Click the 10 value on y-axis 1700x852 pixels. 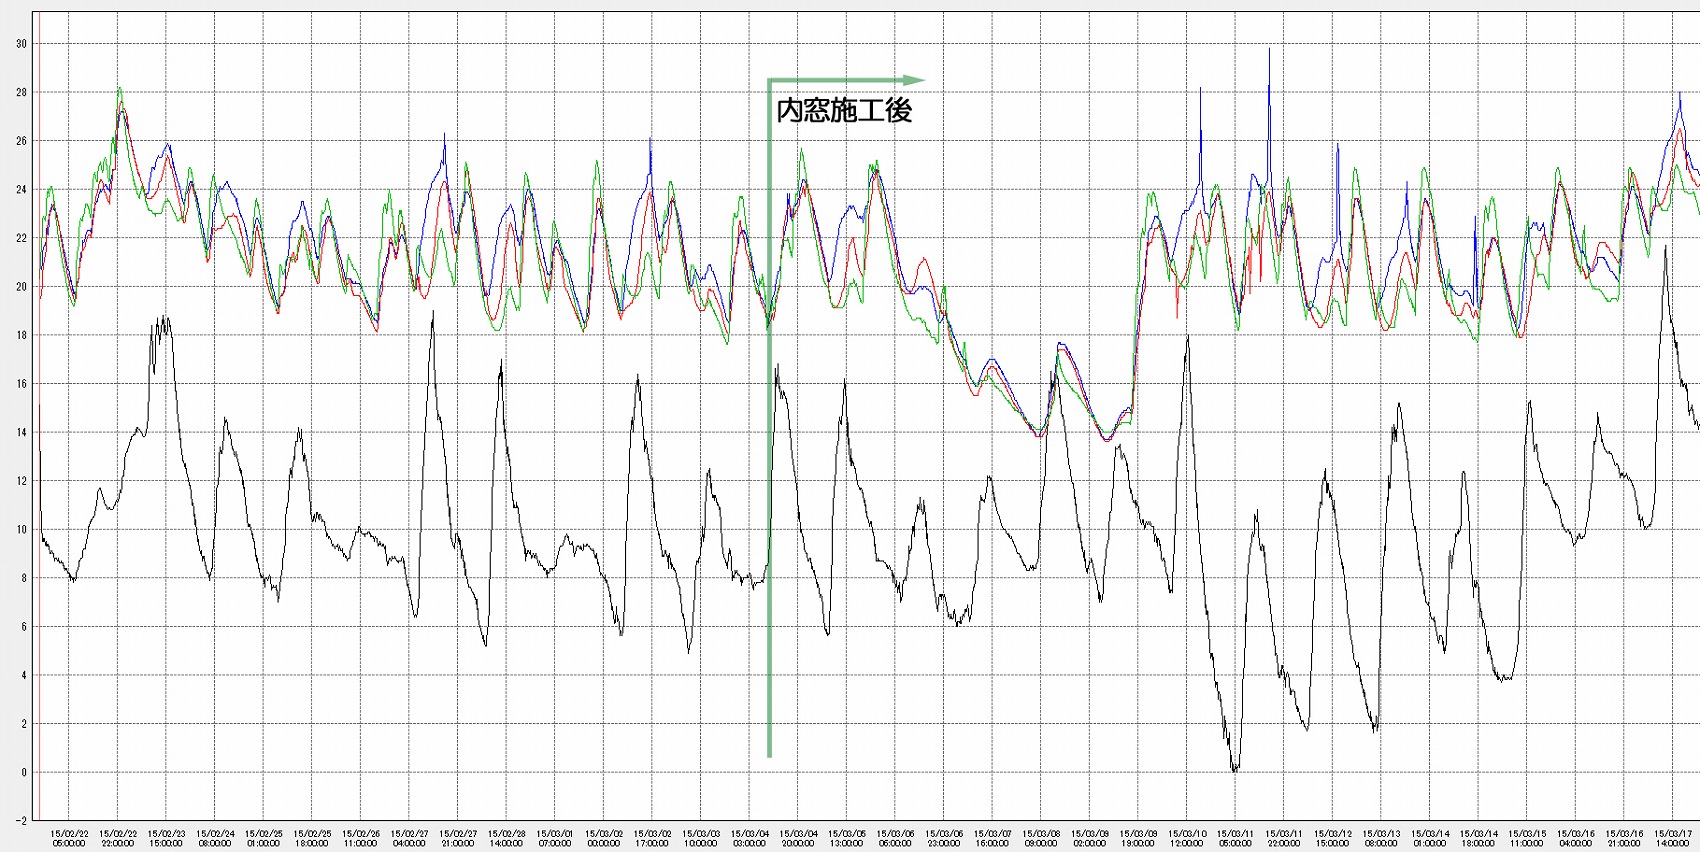(21, 530)
